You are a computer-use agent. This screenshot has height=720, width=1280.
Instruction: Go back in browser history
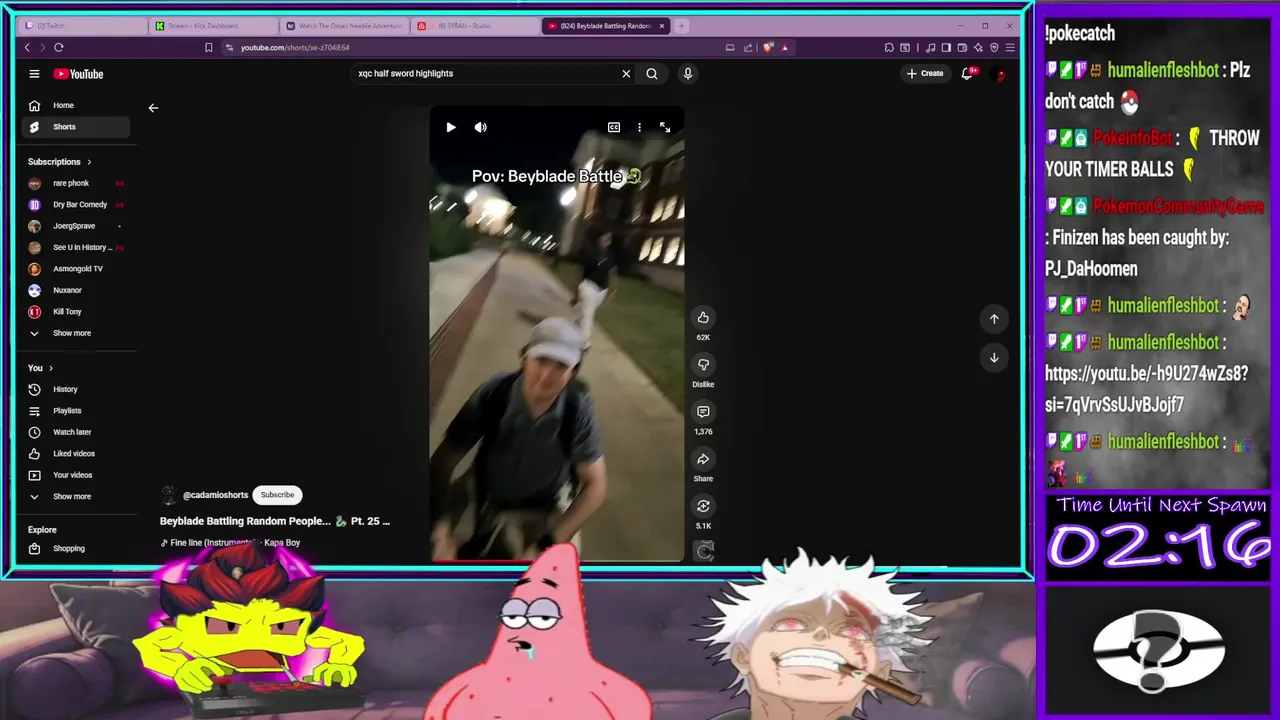27,47
